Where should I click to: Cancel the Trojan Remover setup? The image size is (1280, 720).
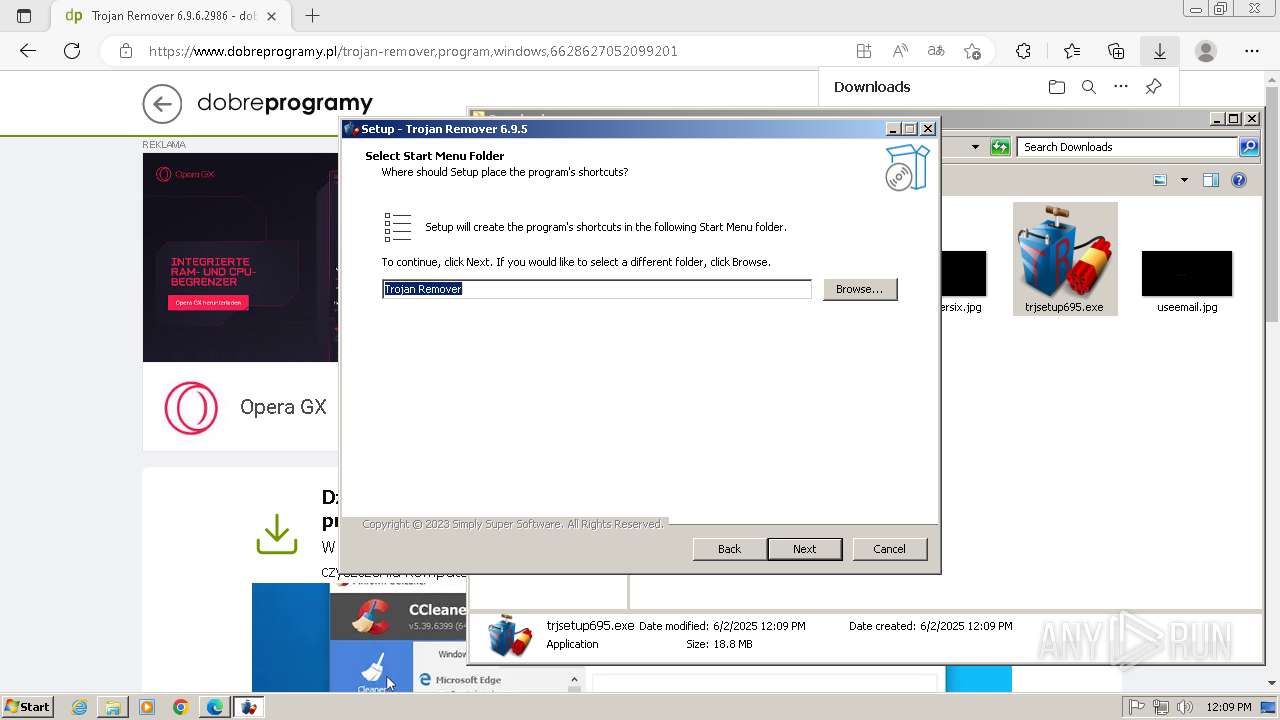889,549
